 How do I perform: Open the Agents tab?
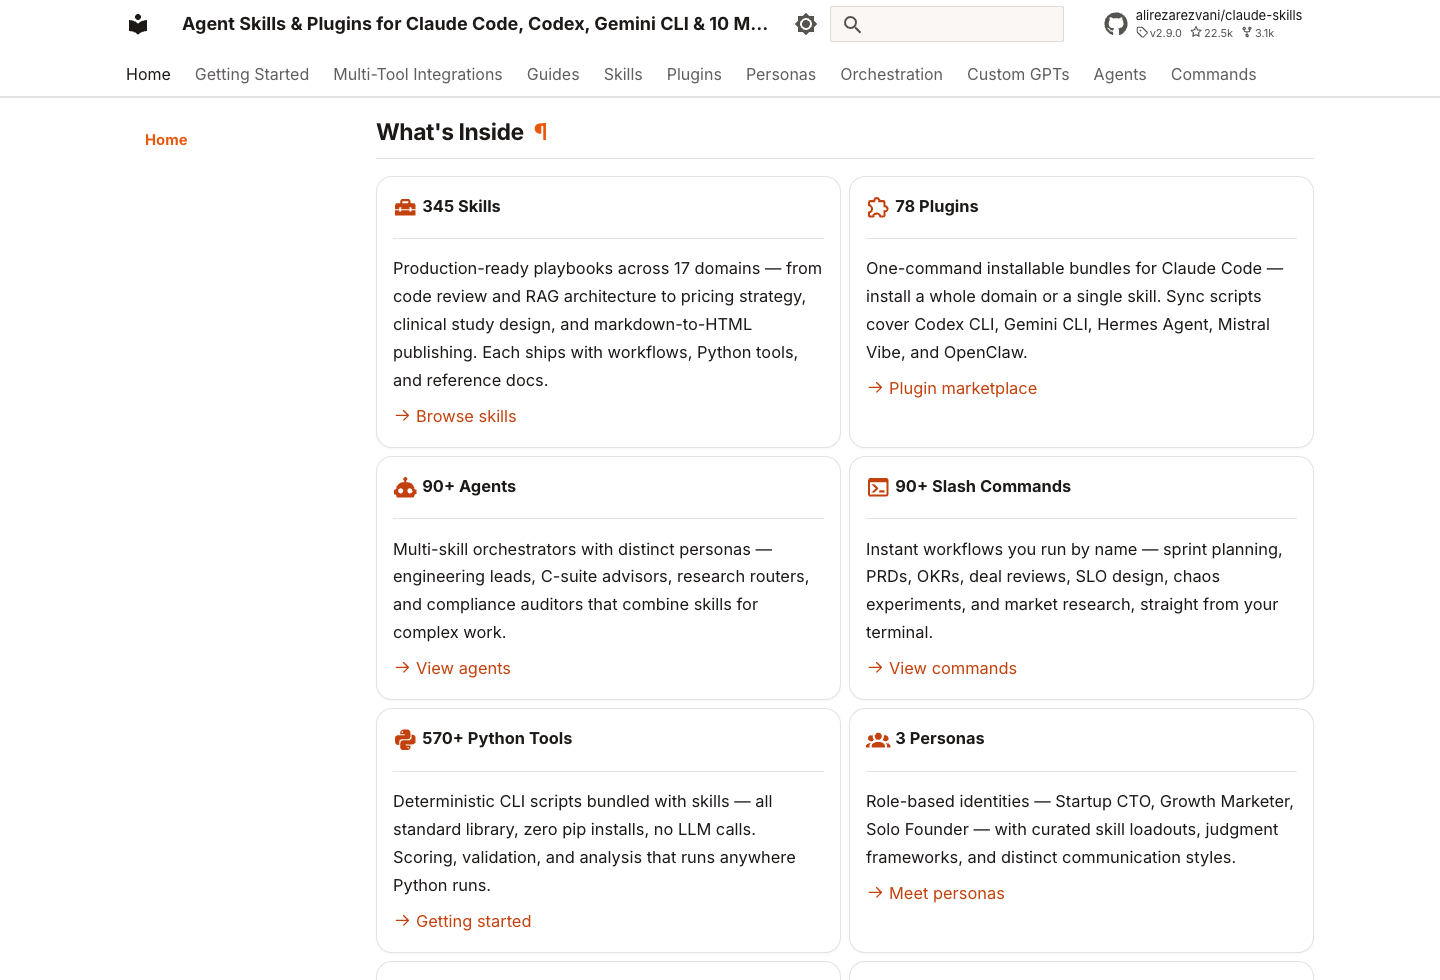pos(1120,74)
